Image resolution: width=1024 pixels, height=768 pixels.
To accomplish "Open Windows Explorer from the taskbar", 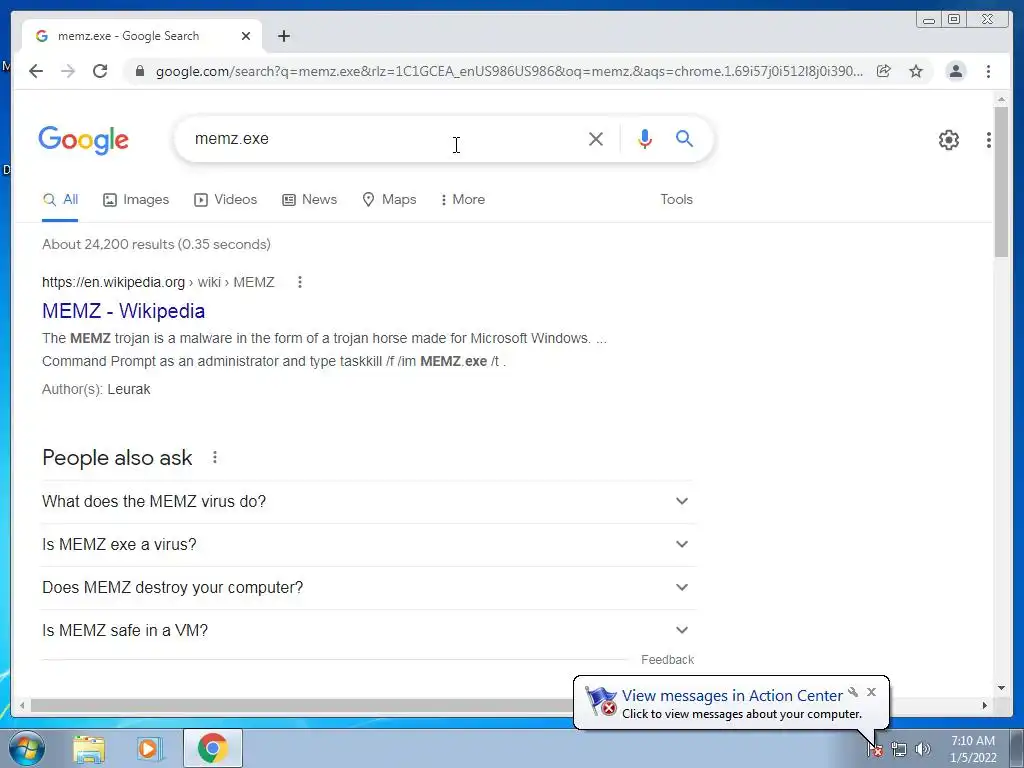I will point(89,748).
